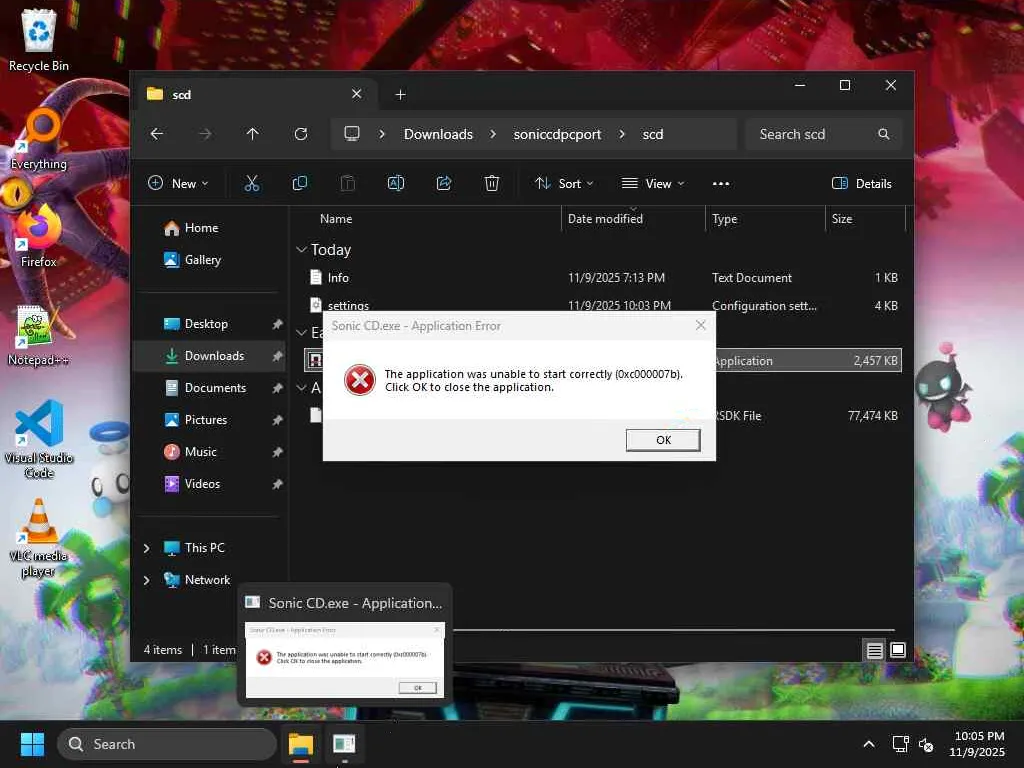Click the Share icon in toolbar
The width and height of the screenshot is (1024, 768).
click(x=444, y=184)
